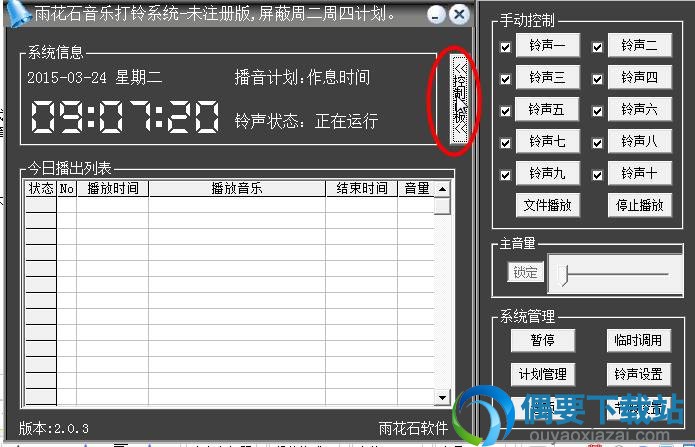Trigger the 铃声四 button
This screenshot has height=447, width=695.
point(640,77)
